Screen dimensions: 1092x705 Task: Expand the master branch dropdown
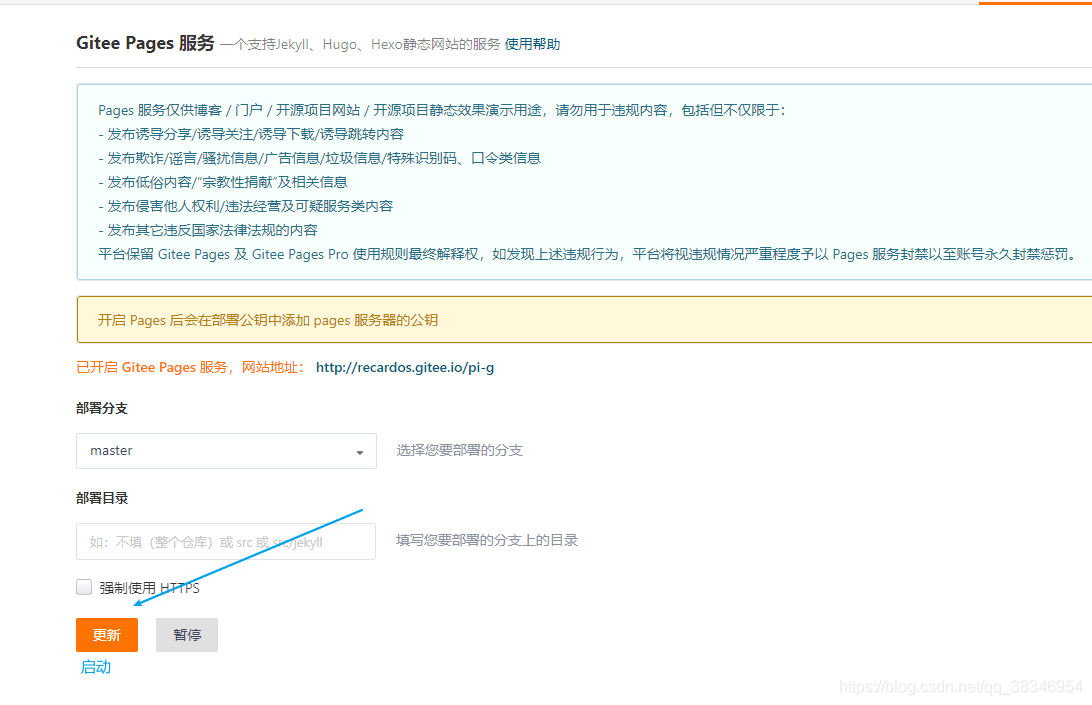click(226, 451)
